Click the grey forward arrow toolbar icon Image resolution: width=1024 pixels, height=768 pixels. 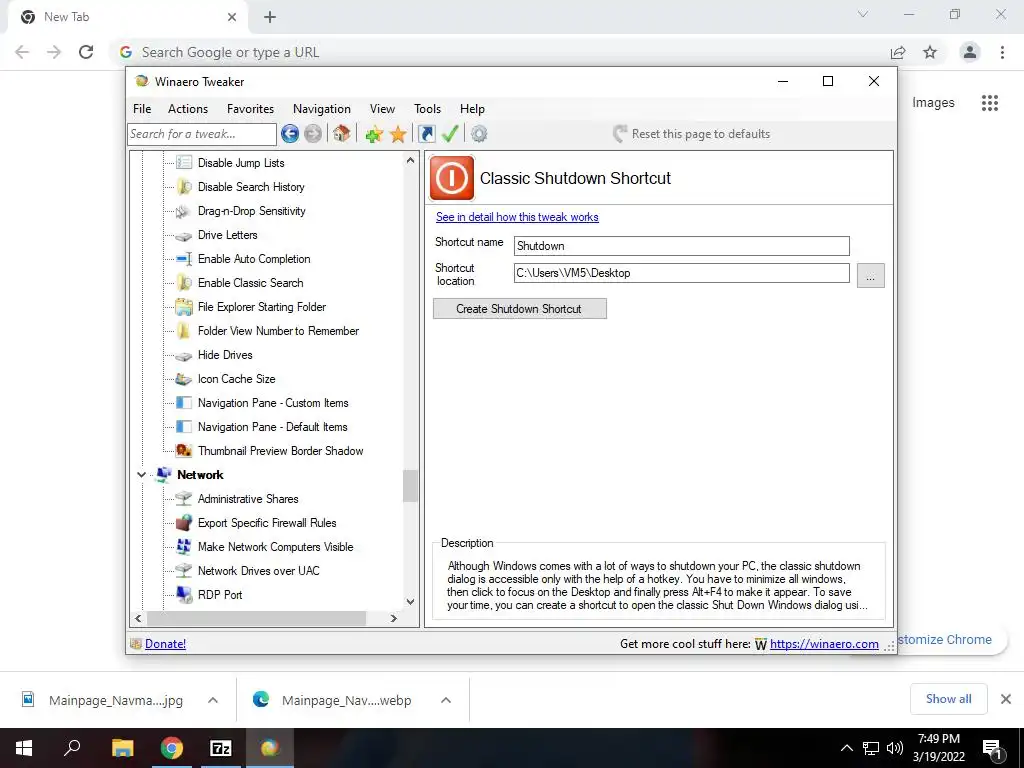pyautogui.click(x=313, y=134)
